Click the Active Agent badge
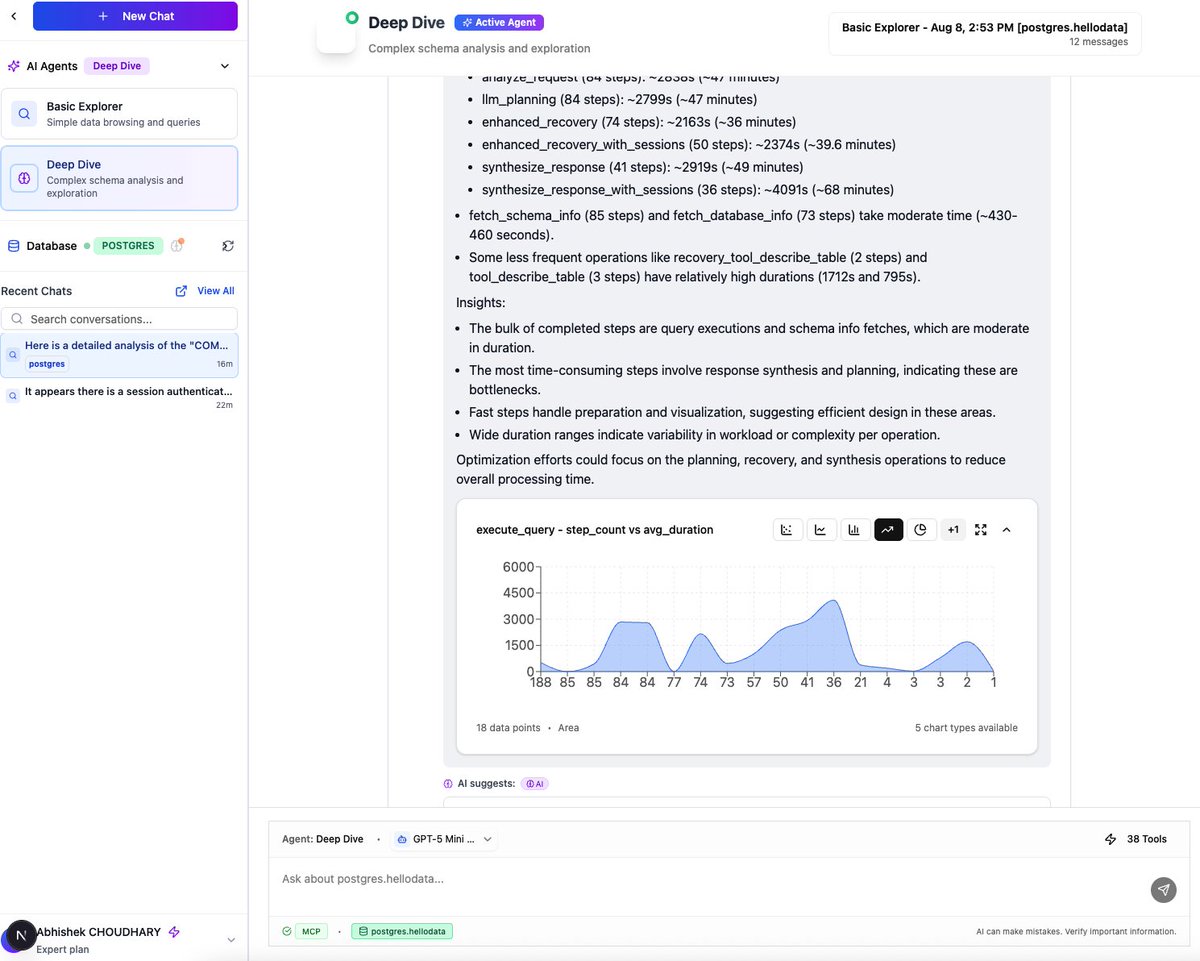This screenshot has height=961, width=1200. 499,22
